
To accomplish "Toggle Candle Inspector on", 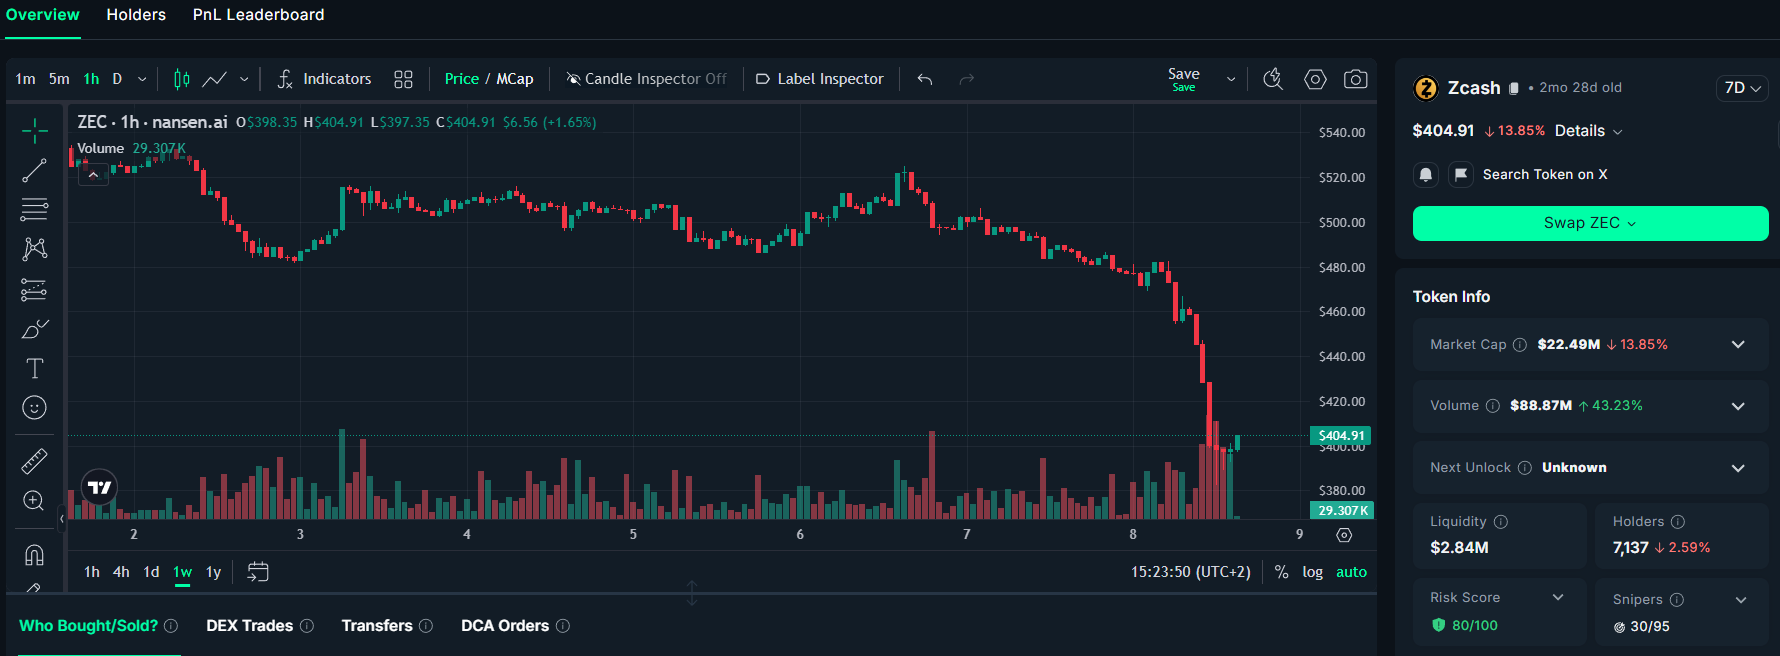I will point(646,79).
